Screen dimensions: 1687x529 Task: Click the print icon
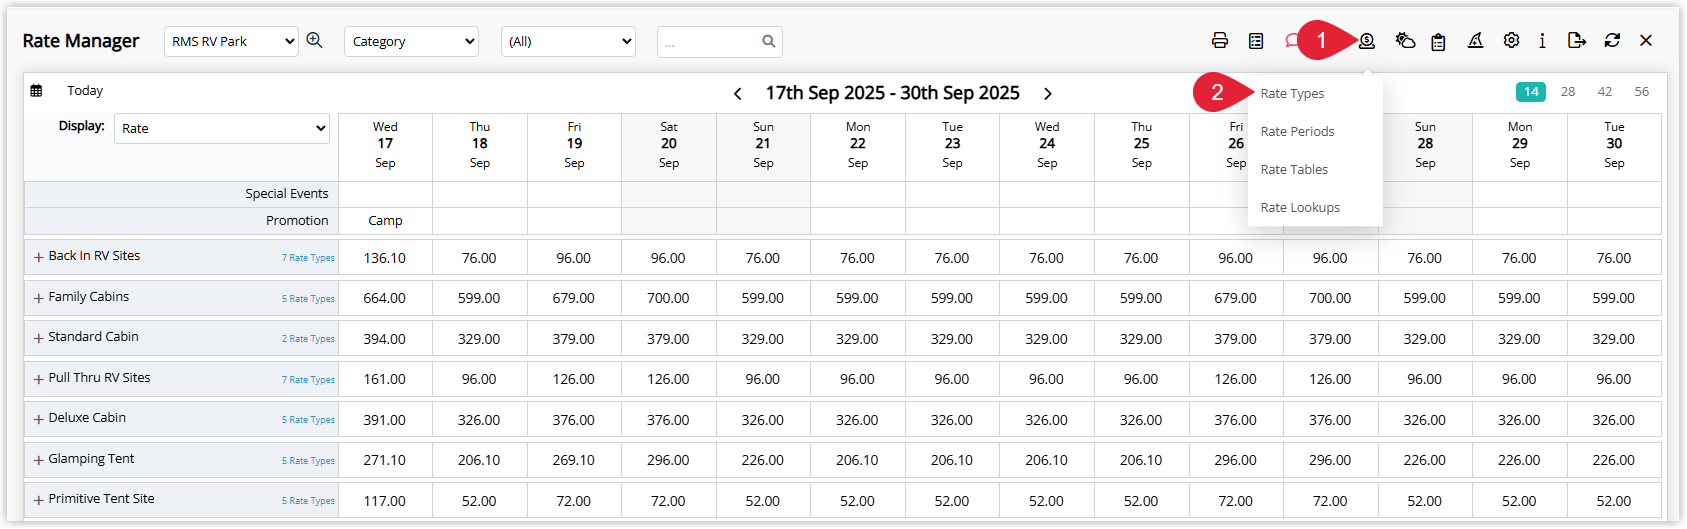[1219, 41]
